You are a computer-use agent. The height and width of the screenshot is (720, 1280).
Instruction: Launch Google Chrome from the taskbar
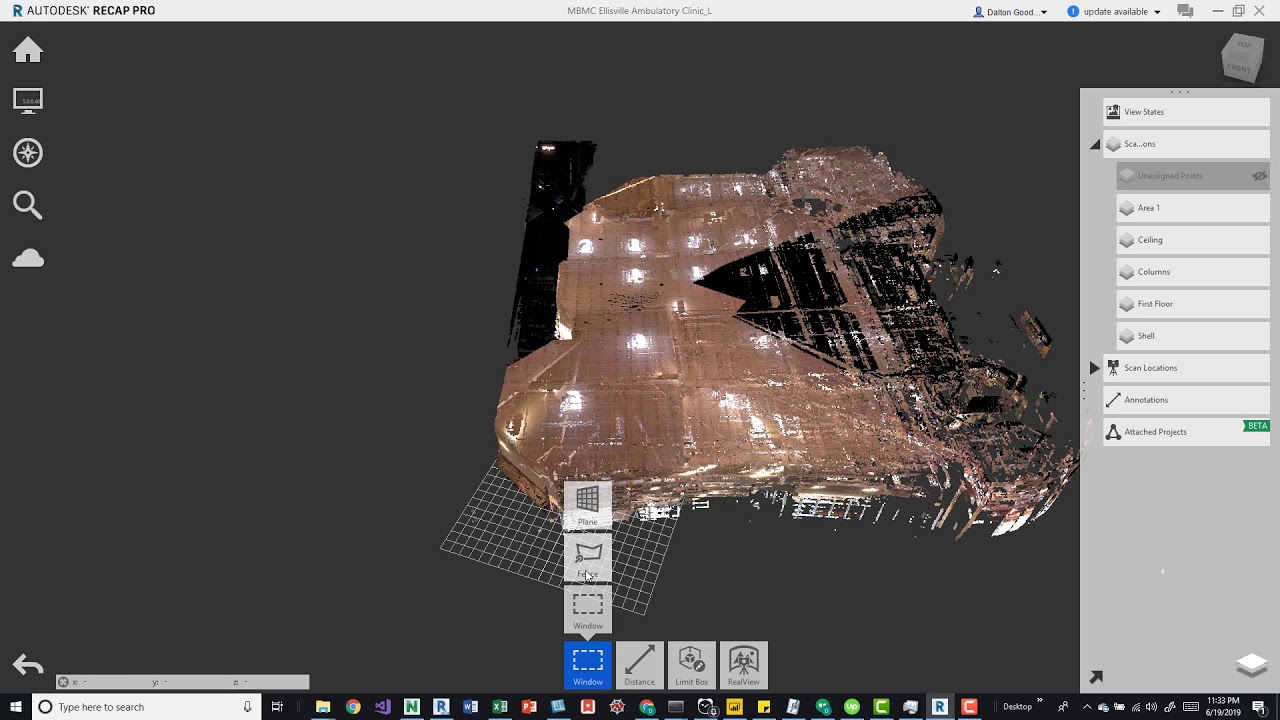[x=353, y=707]
